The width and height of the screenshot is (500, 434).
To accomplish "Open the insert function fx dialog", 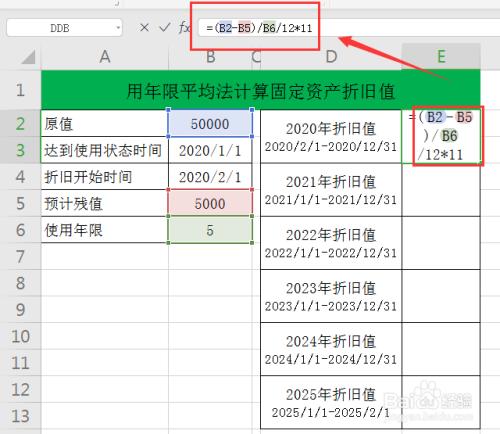I will pos(185,27).
